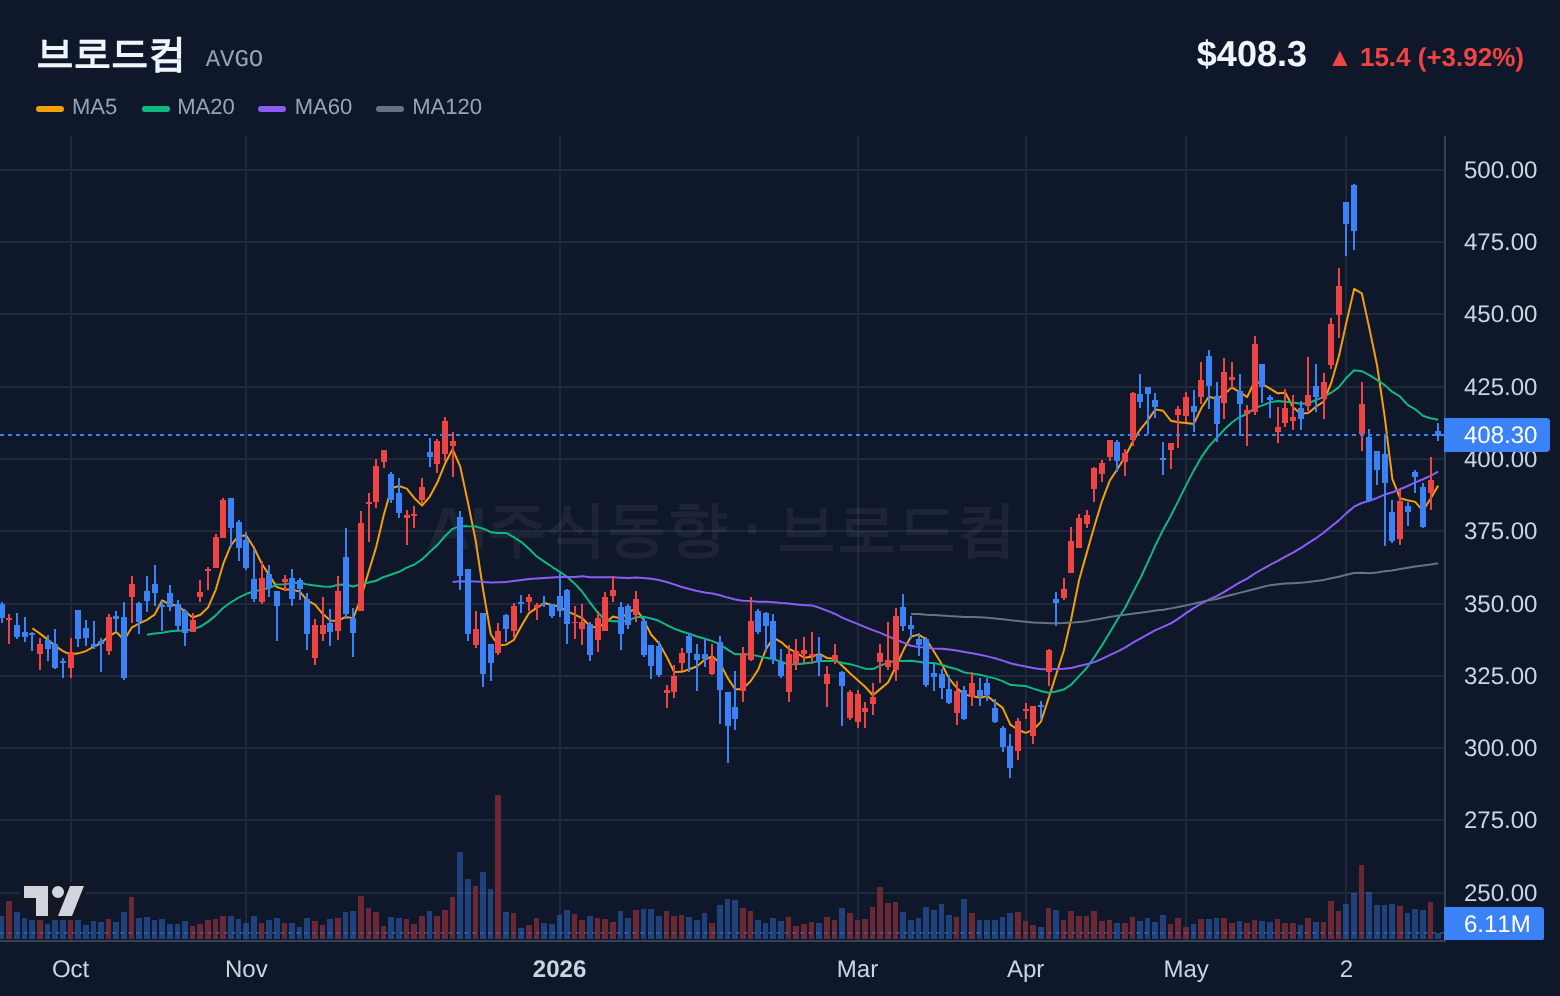The height and width of the screenshot is (996, 1560).
Task: Click the blue 408.30 price tag
Action: coord(1497,435)
